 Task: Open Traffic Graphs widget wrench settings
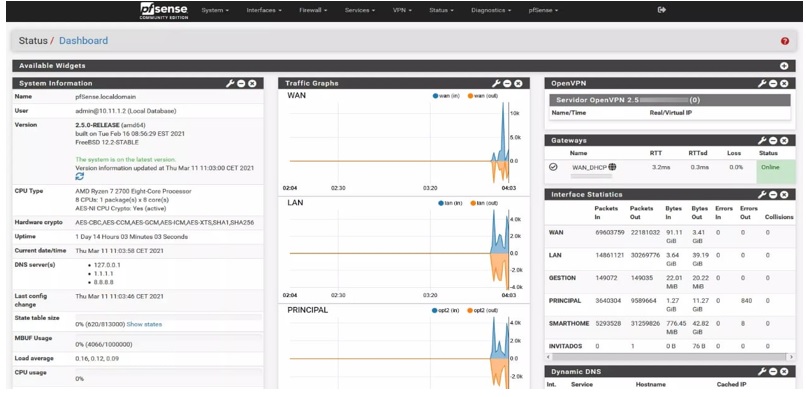click(x=496, y=83)
